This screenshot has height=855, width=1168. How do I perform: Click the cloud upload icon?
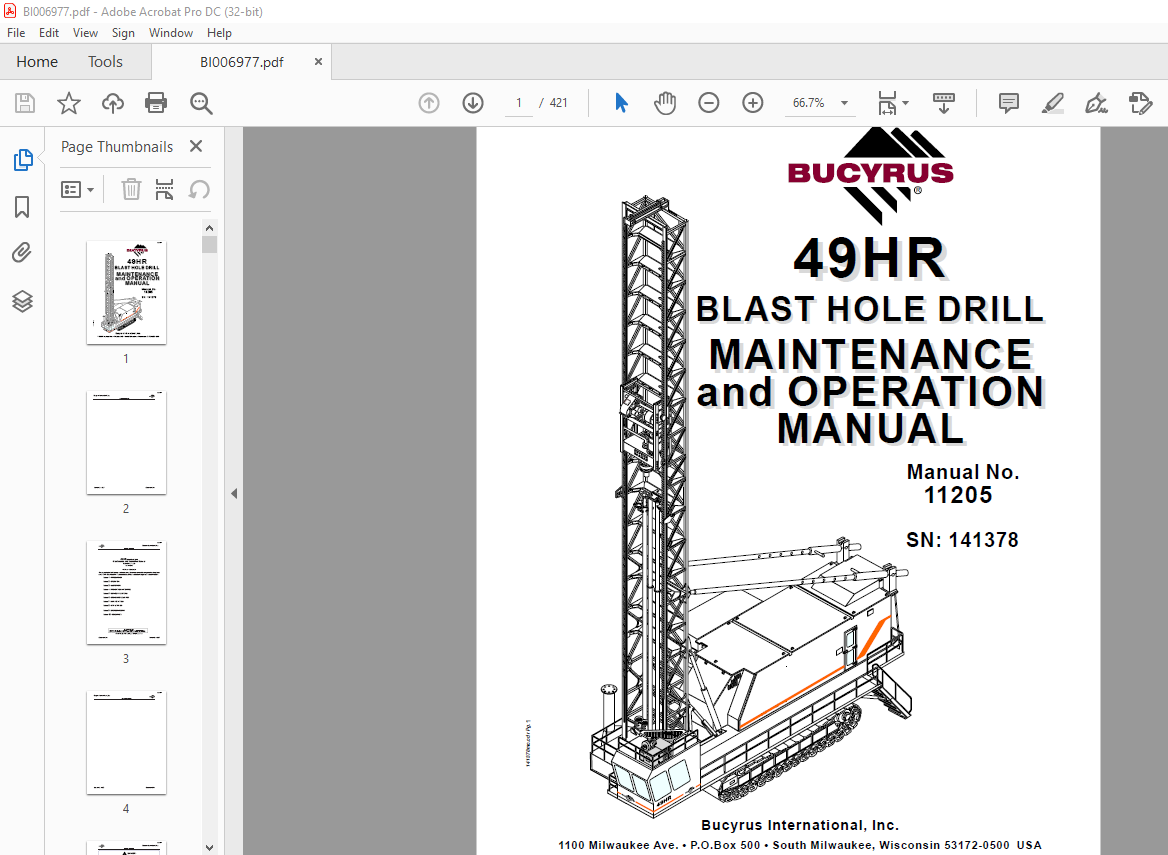pos(112,103)
